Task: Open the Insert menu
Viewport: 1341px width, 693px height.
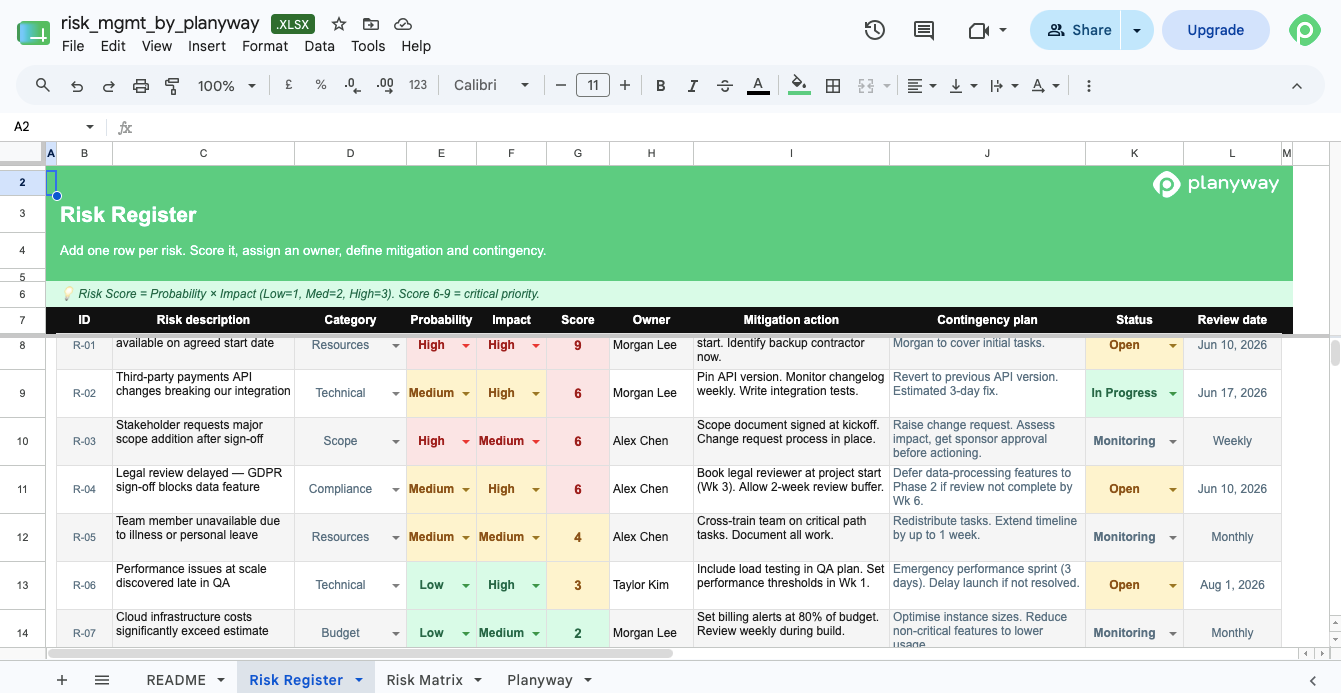Action: coord(207,46)
